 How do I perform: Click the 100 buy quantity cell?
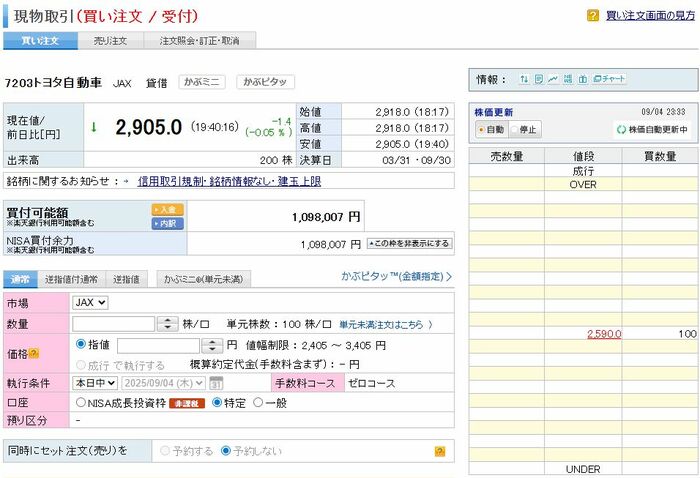tap(660, 334)
